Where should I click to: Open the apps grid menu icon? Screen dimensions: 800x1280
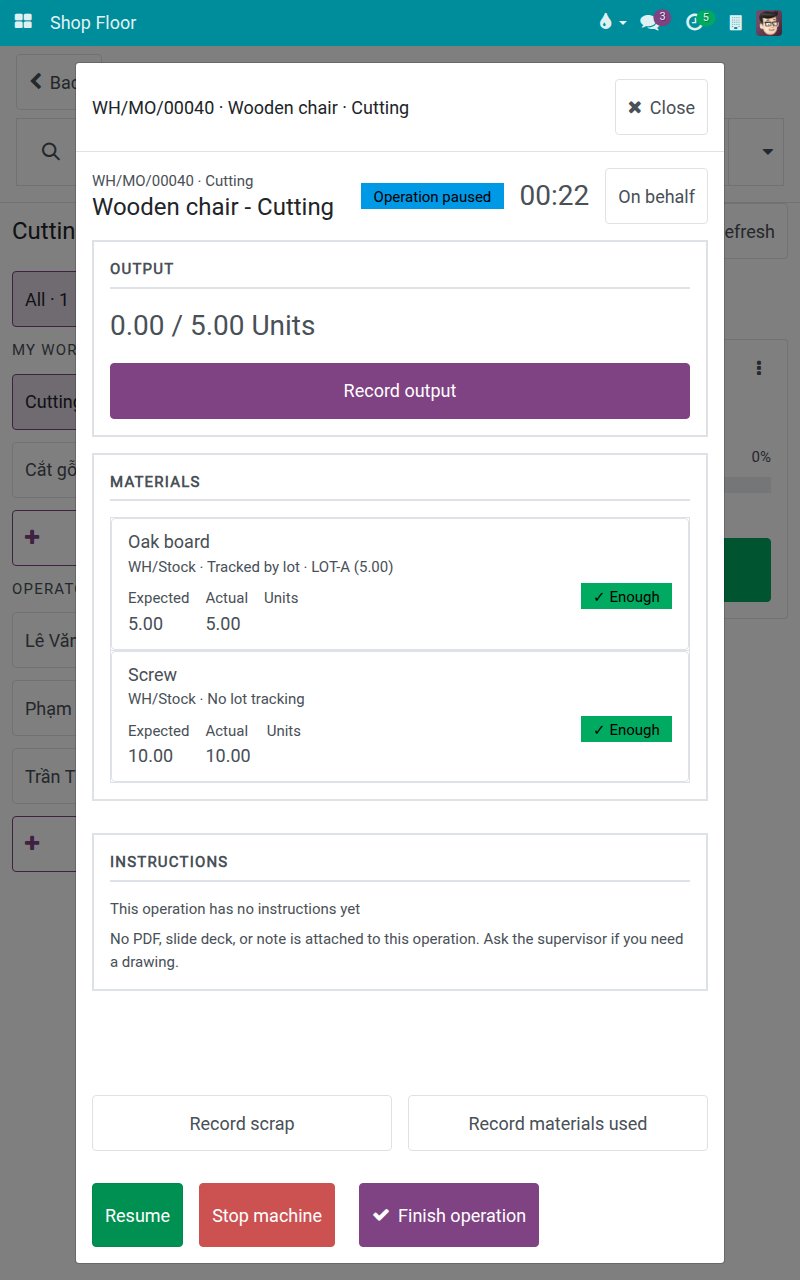tap(23, 22)
